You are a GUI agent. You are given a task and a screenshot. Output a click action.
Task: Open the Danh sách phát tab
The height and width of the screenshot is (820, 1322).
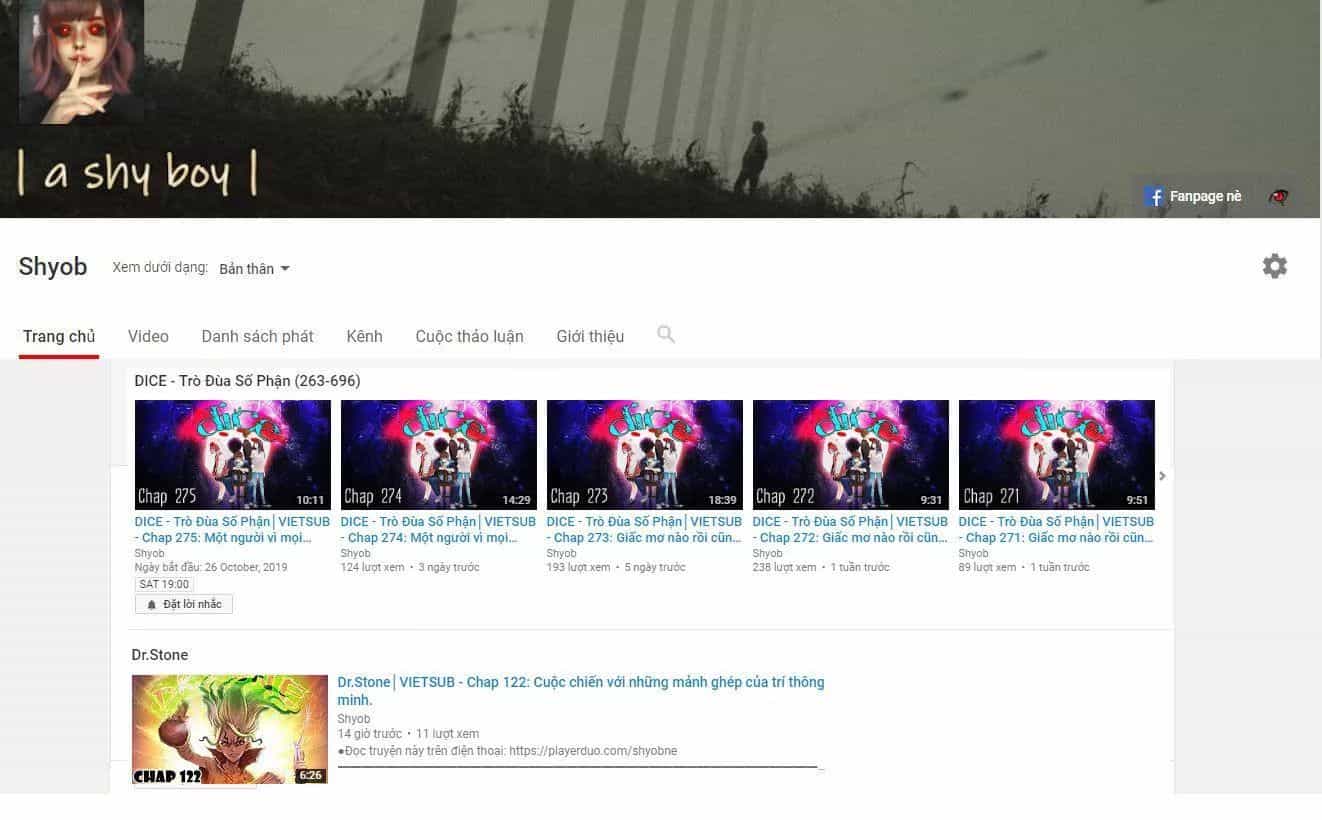point(257,336)
